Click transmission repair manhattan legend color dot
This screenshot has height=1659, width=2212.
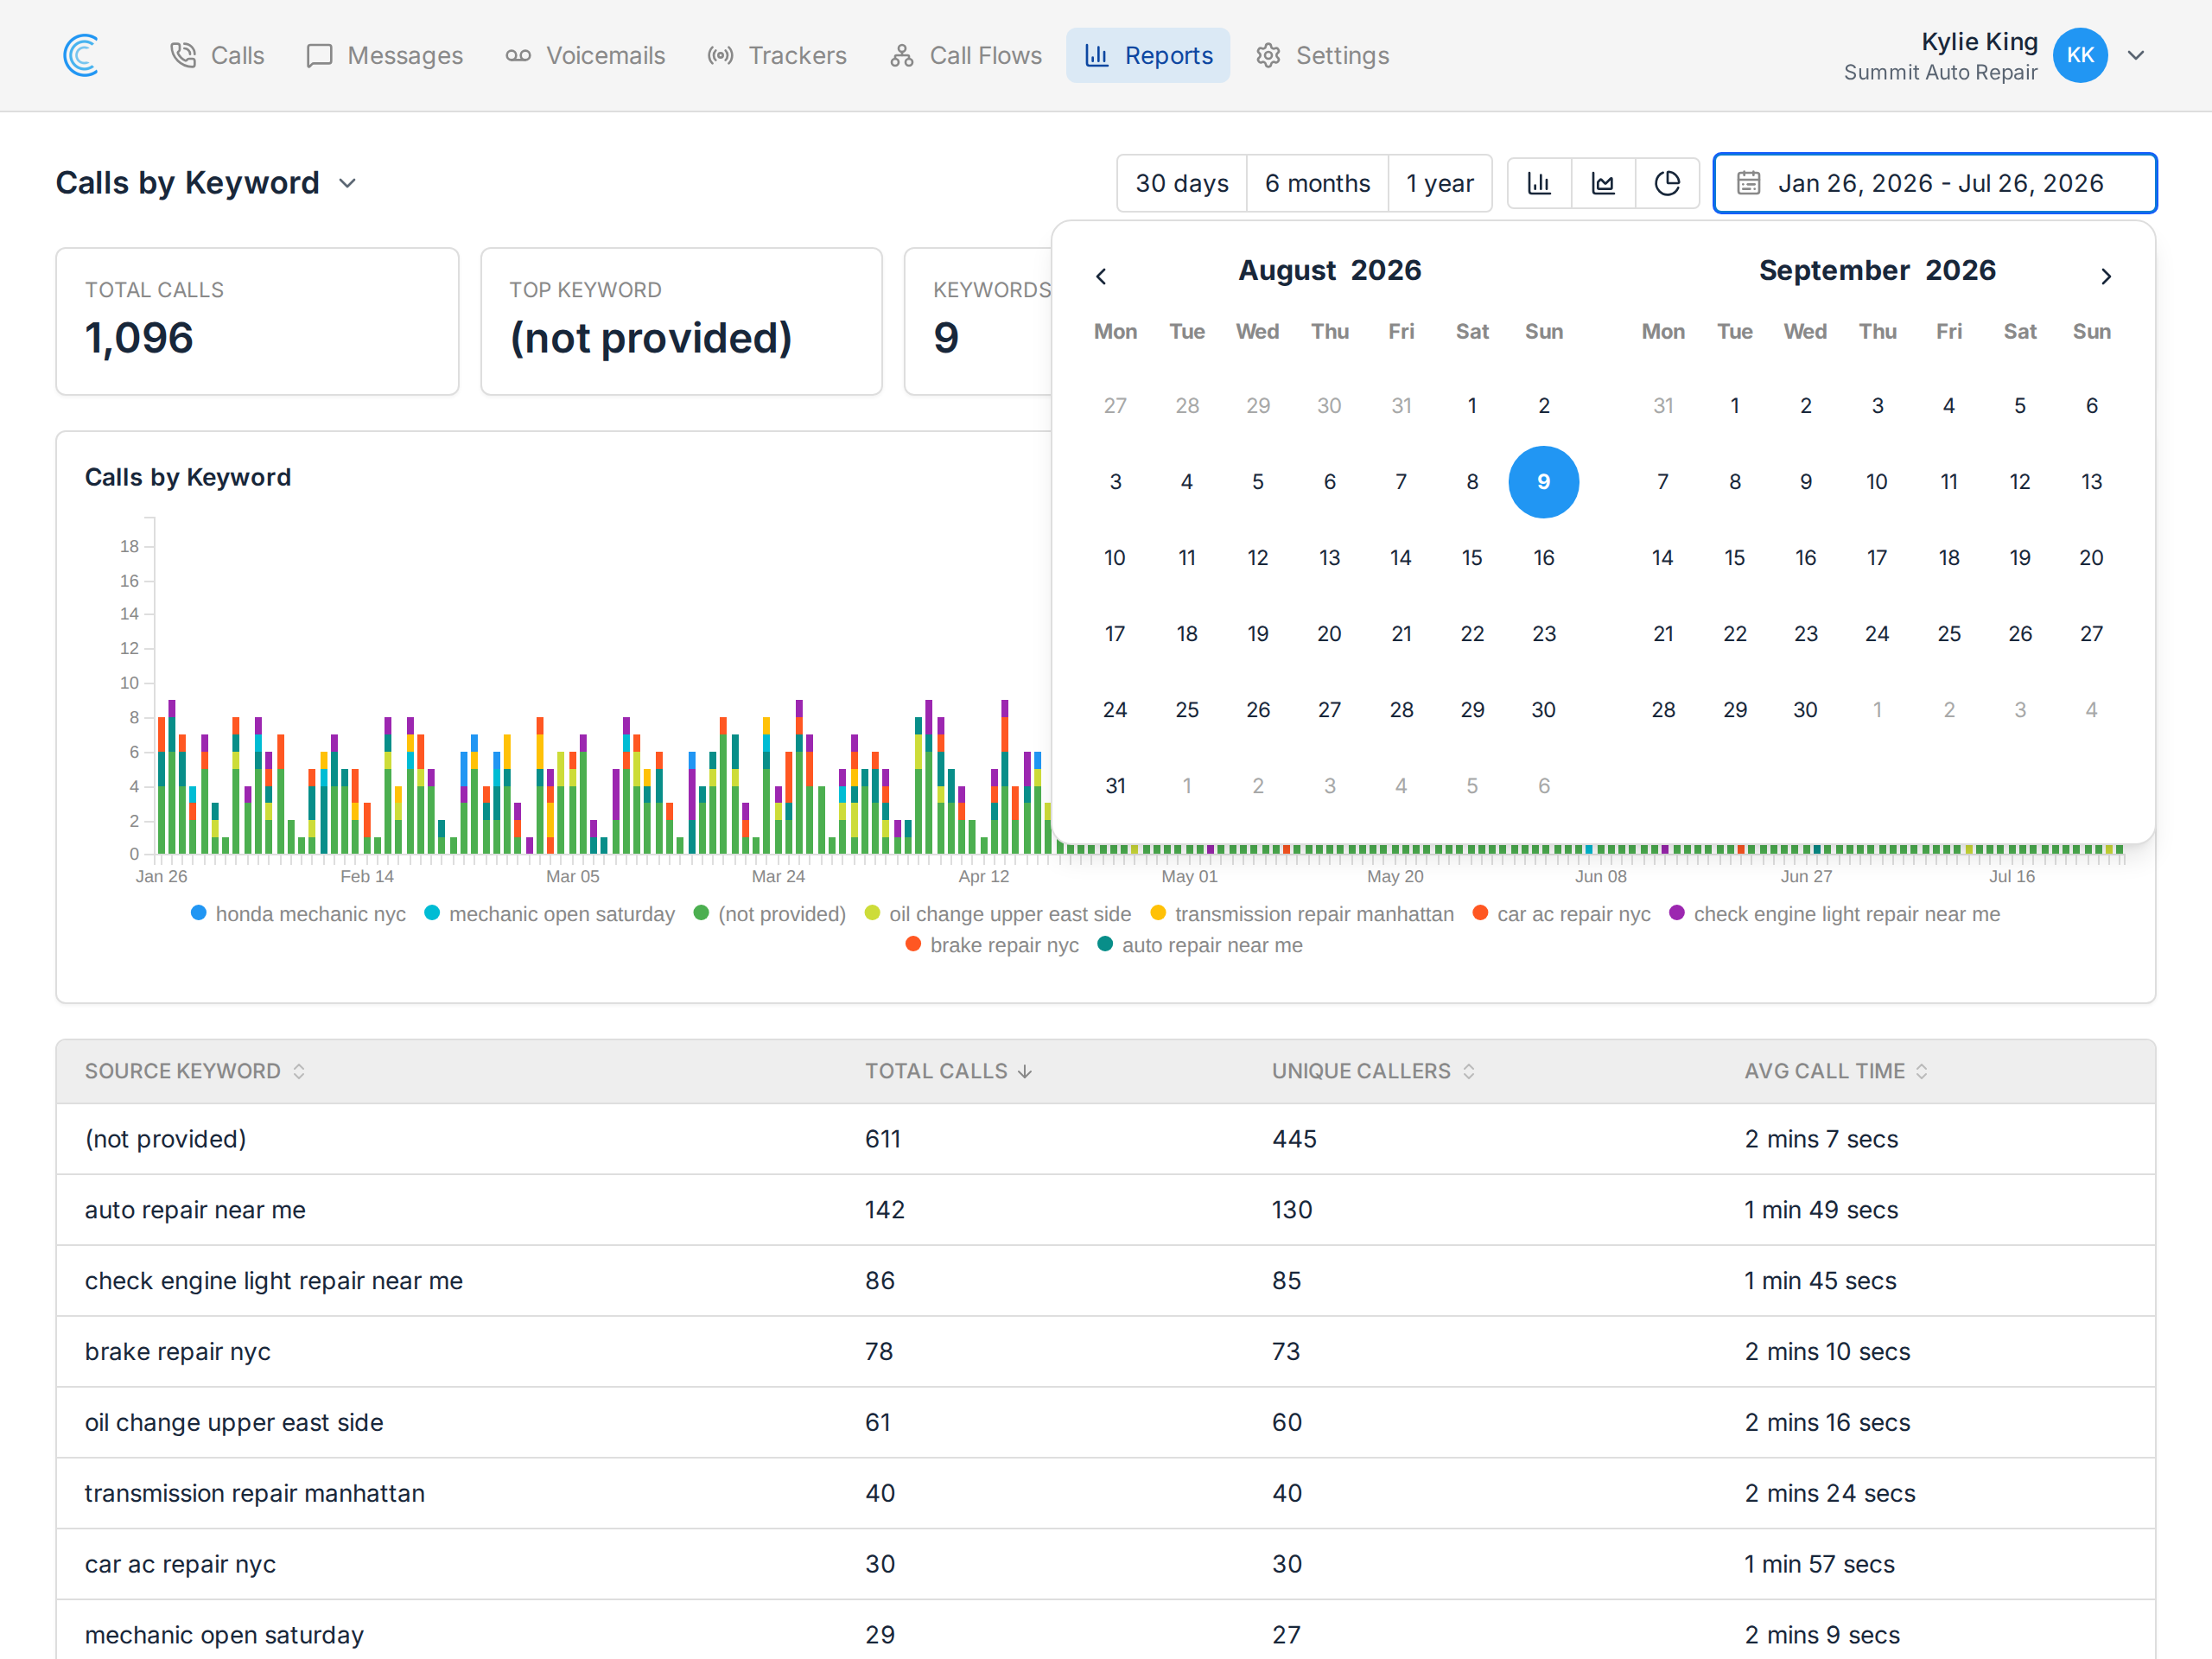[x=1158, y=912]
